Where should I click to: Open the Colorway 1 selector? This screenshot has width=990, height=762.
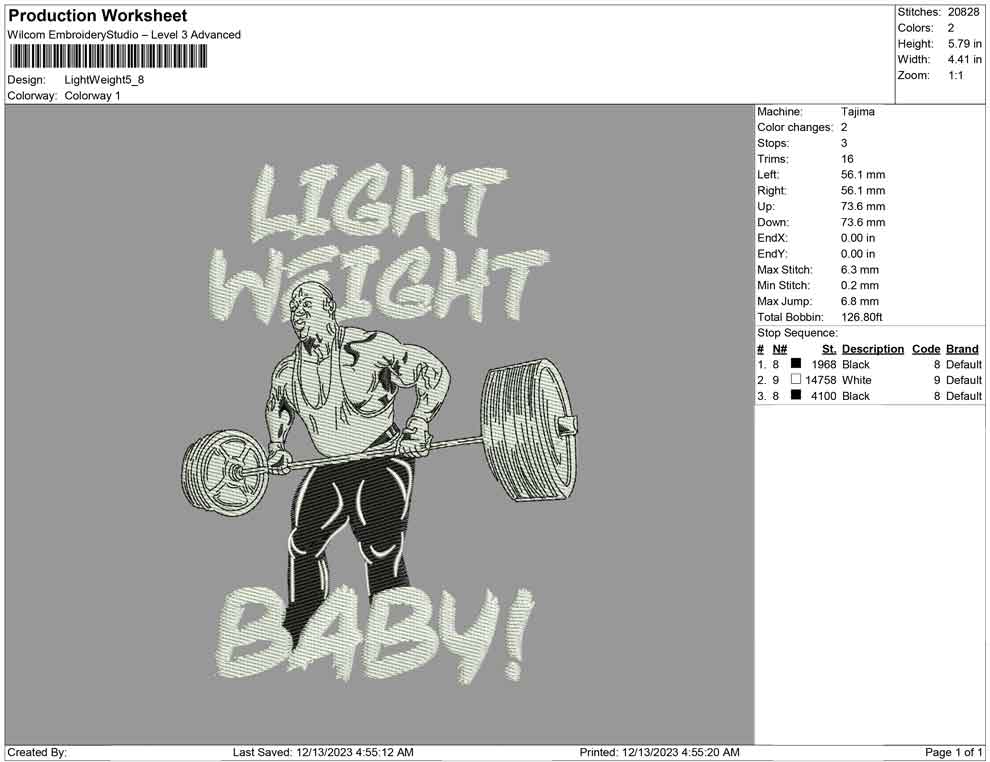click(x=91, y=96)
